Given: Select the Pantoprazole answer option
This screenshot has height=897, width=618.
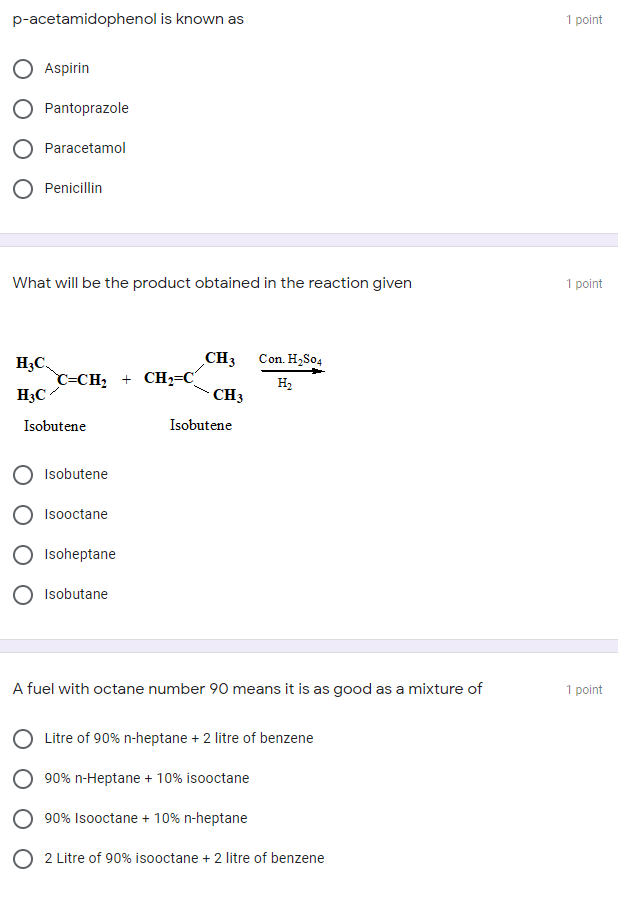Looking at the screenshot, I should click(x=23, y=109).
